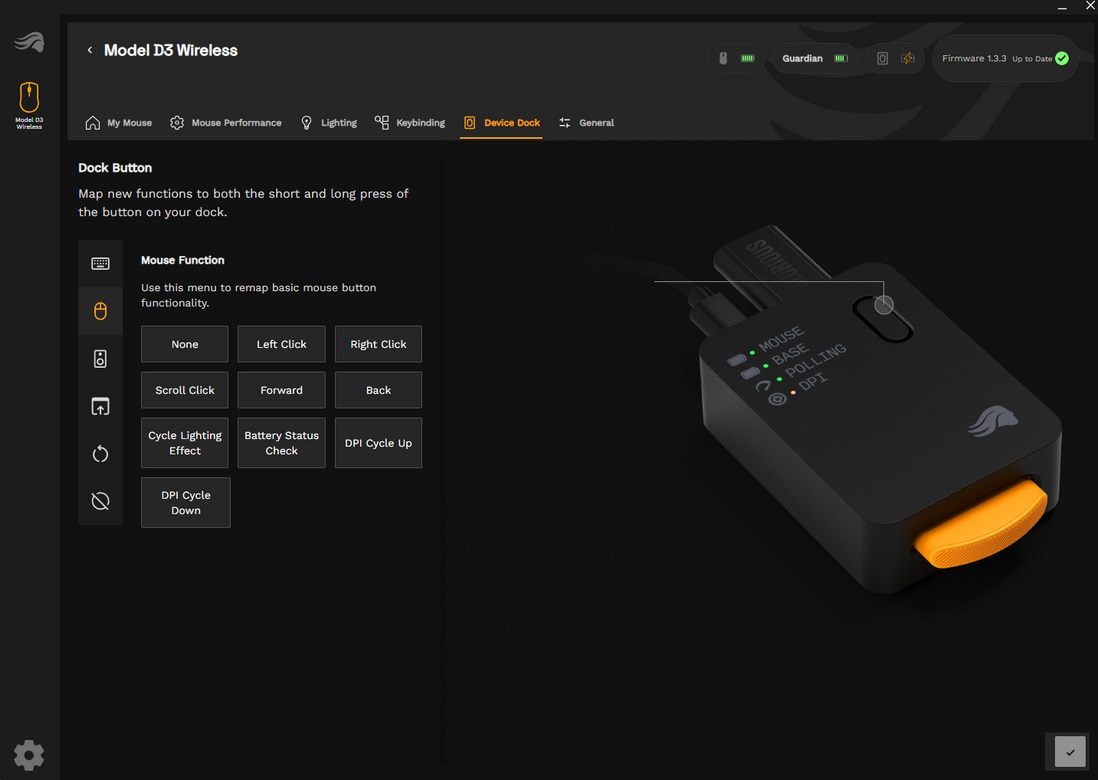
Task: Go back using the arrow beside Model D3 Wireless
Action: click(x=90, y=50)
